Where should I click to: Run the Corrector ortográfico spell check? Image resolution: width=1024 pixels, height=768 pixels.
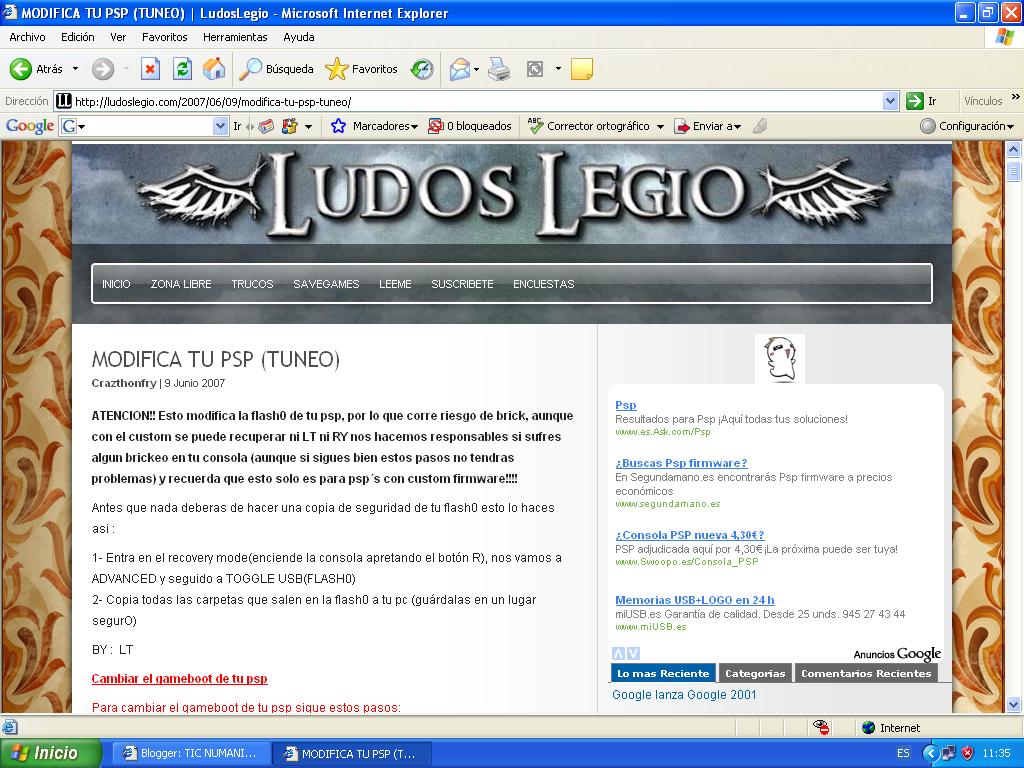(x=589, y=126)
